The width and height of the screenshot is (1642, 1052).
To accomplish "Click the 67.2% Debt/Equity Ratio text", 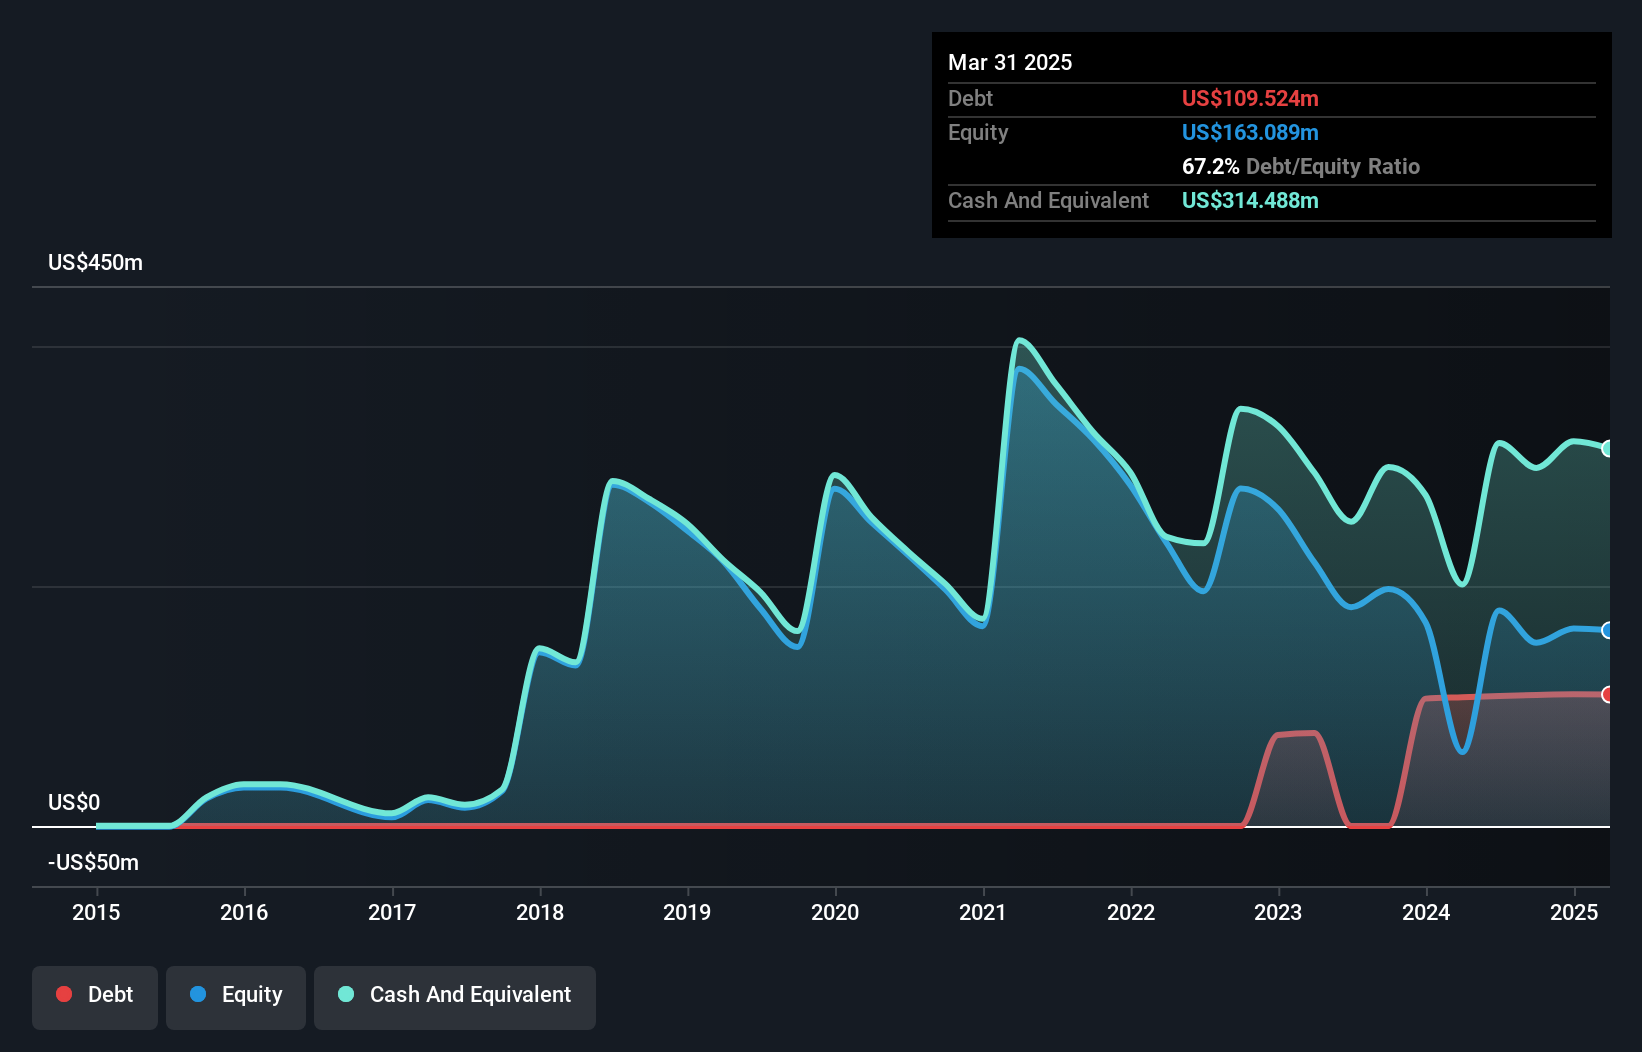I will [1301, 166].
